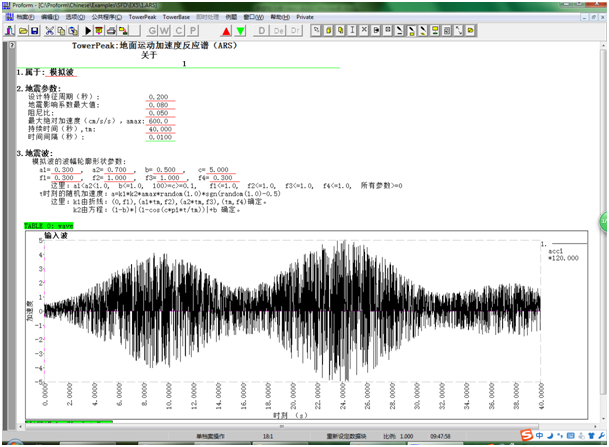The height and width of the screenshot is (447, 609).
Task: Open the Private menu
Action: click(x=305, y=17)
